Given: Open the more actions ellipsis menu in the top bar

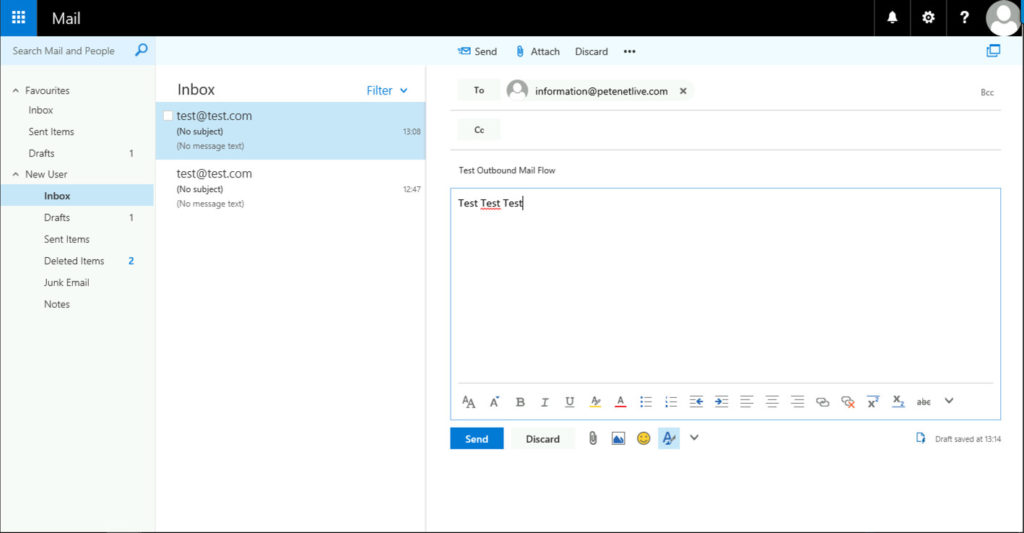Looking at the screenshot, I should click(629, 52).
